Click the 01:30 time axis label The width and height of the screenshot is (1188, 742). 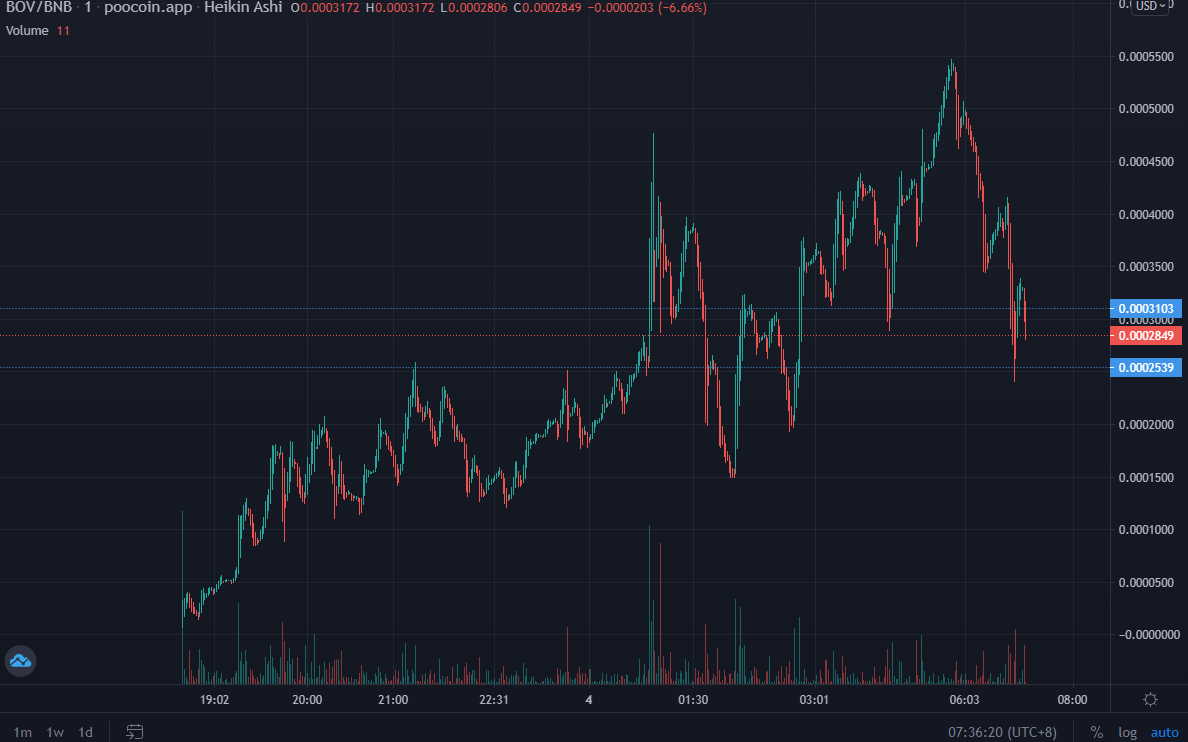click(x=692, y=700)
